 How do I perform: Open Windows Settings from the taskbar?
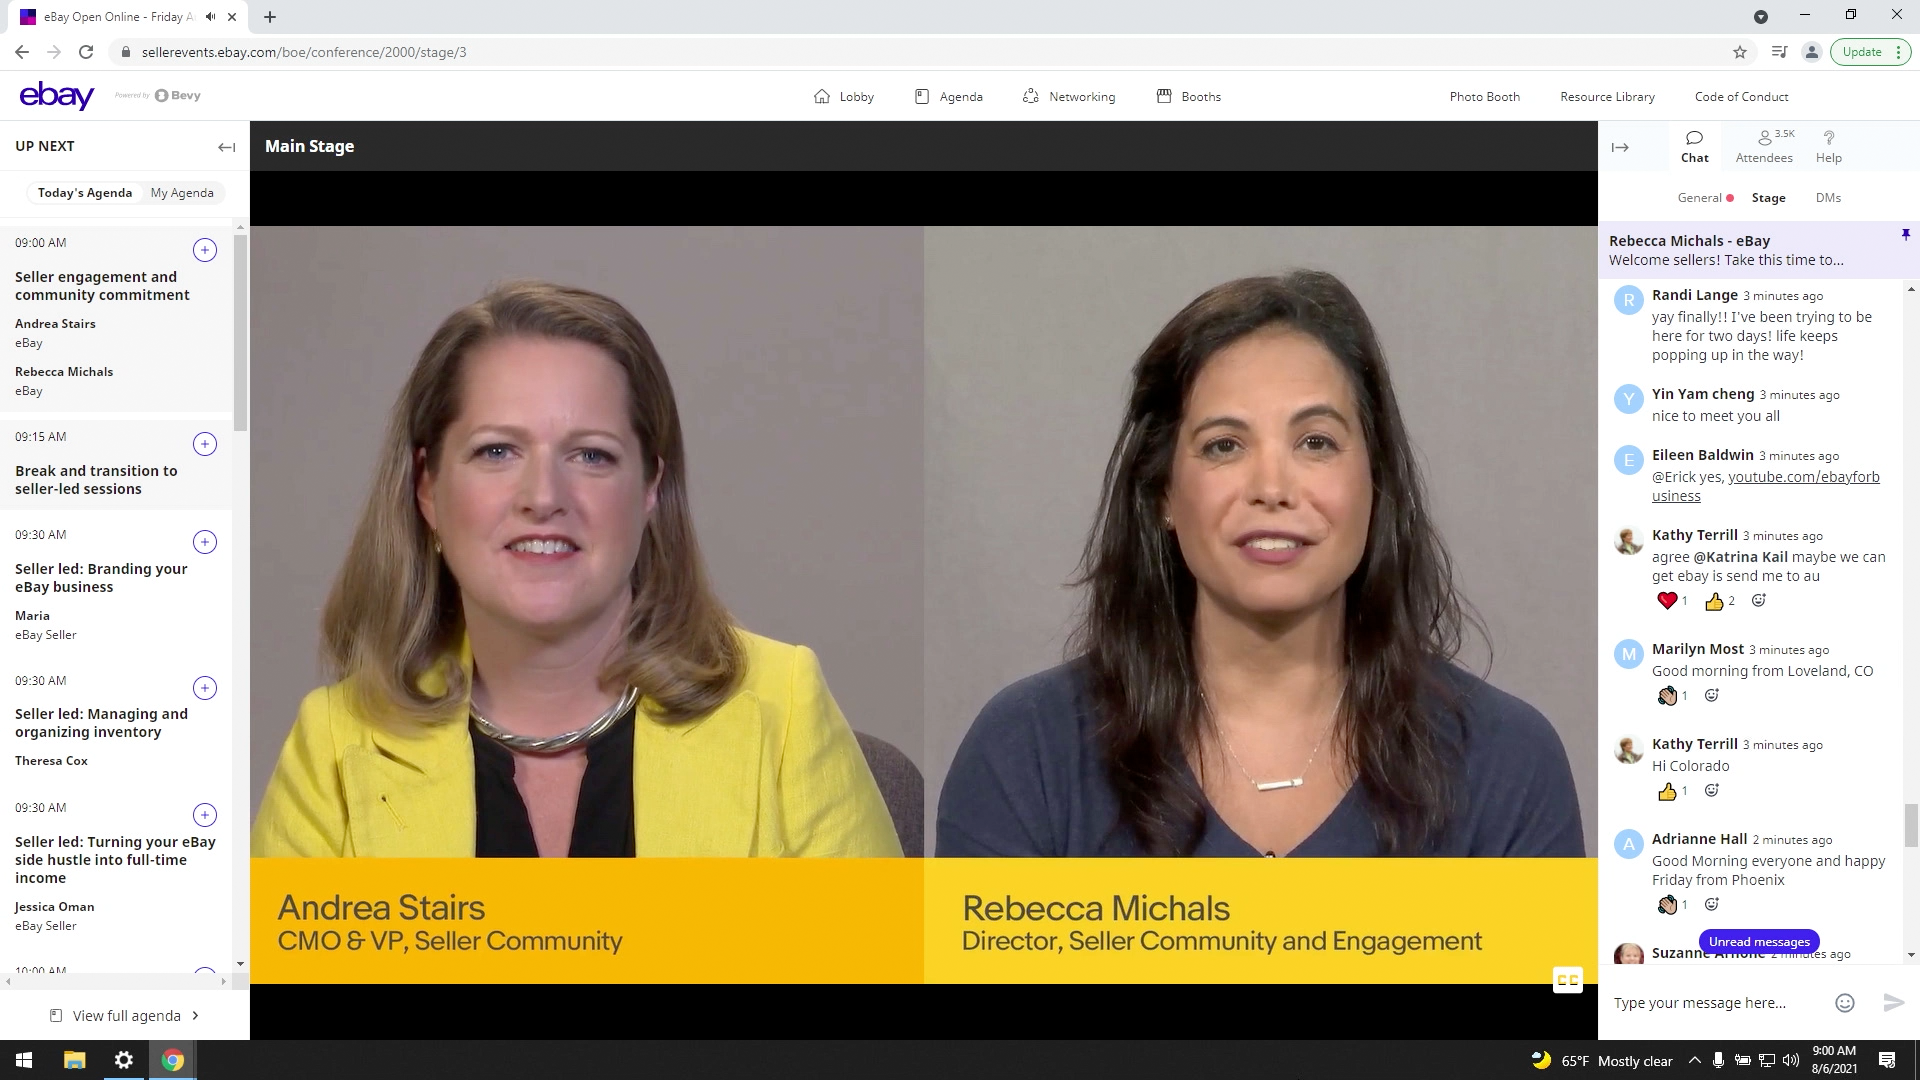pos(124,1060)
